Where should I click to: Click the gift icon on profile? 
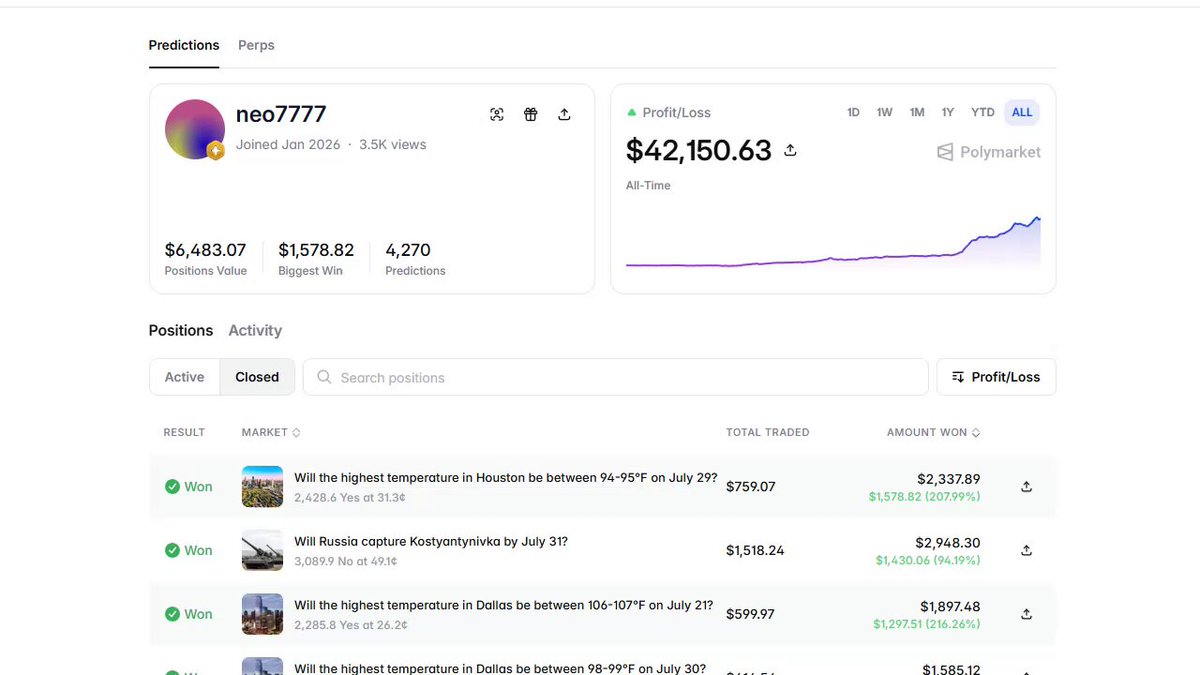tap(531, 114)
